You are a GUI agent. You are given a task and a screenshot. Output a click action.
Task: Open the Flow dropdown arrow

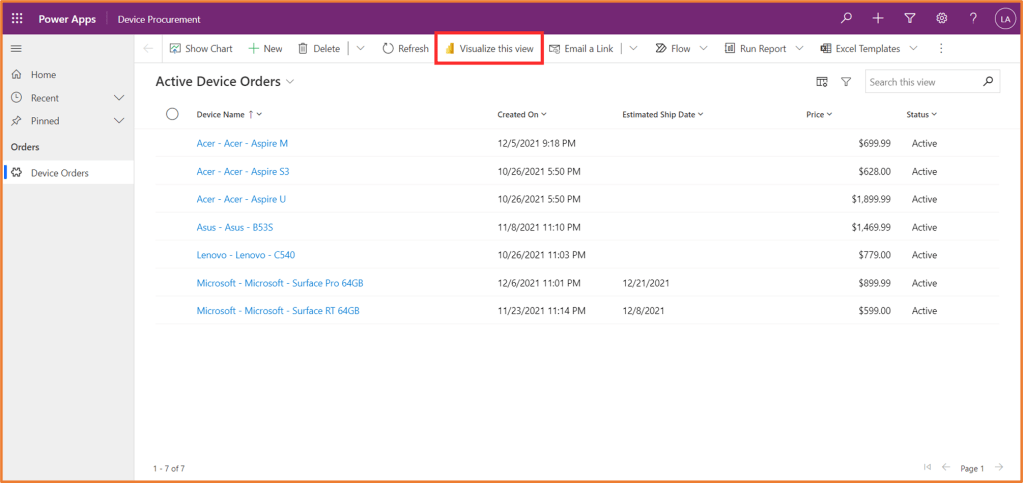[x=704, y=48]
